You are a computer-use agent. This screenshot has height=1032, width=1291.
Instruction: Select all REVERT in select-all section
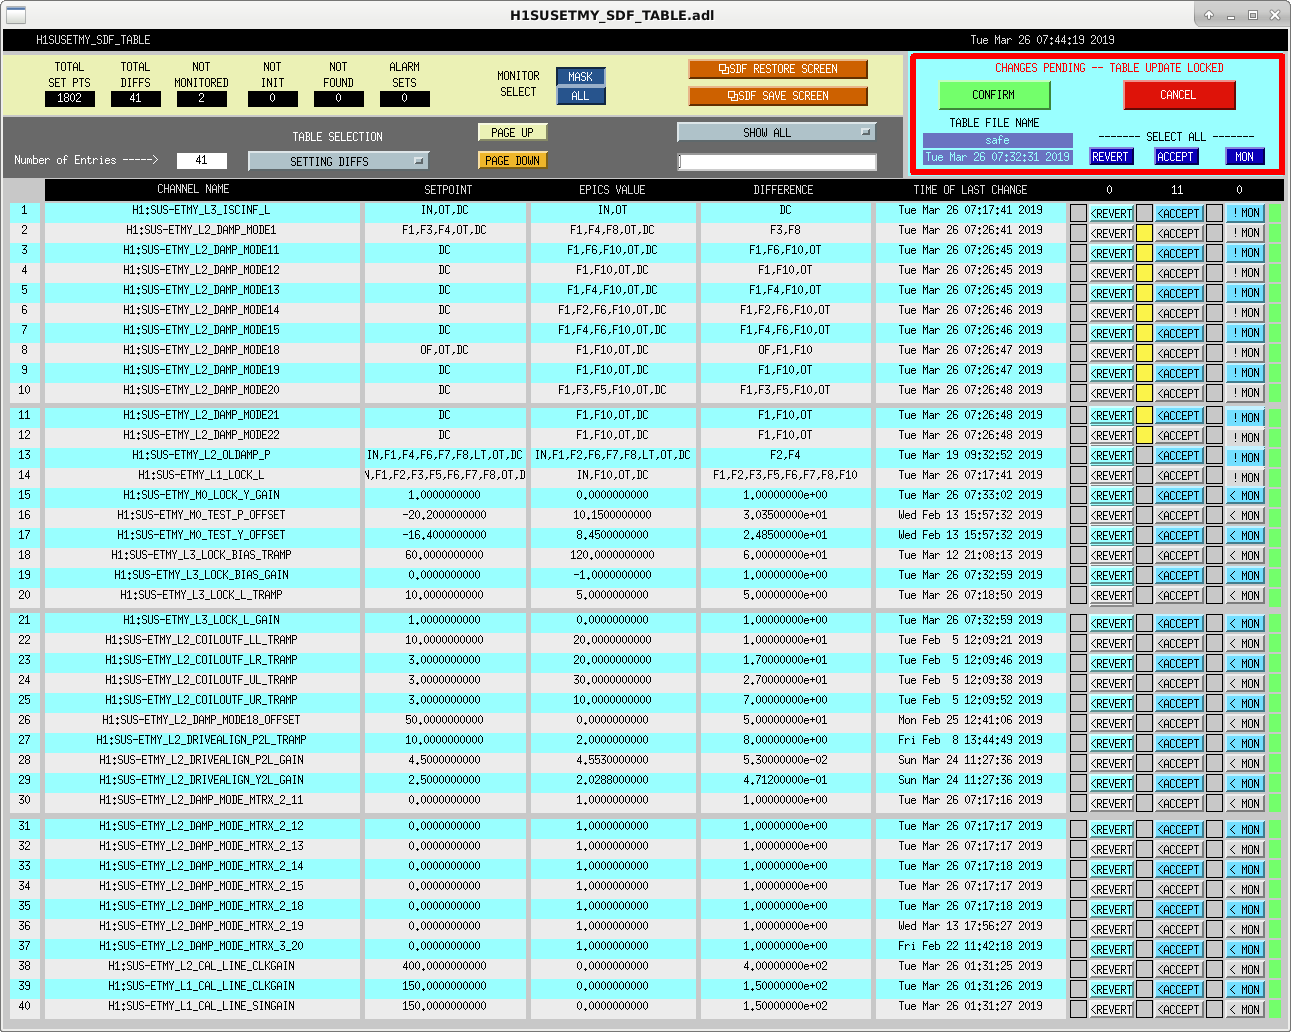pos(1110,157)
